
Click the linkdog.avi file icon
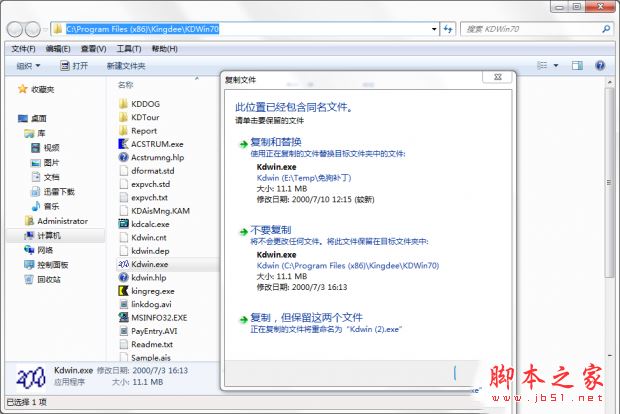coord(123,304)
